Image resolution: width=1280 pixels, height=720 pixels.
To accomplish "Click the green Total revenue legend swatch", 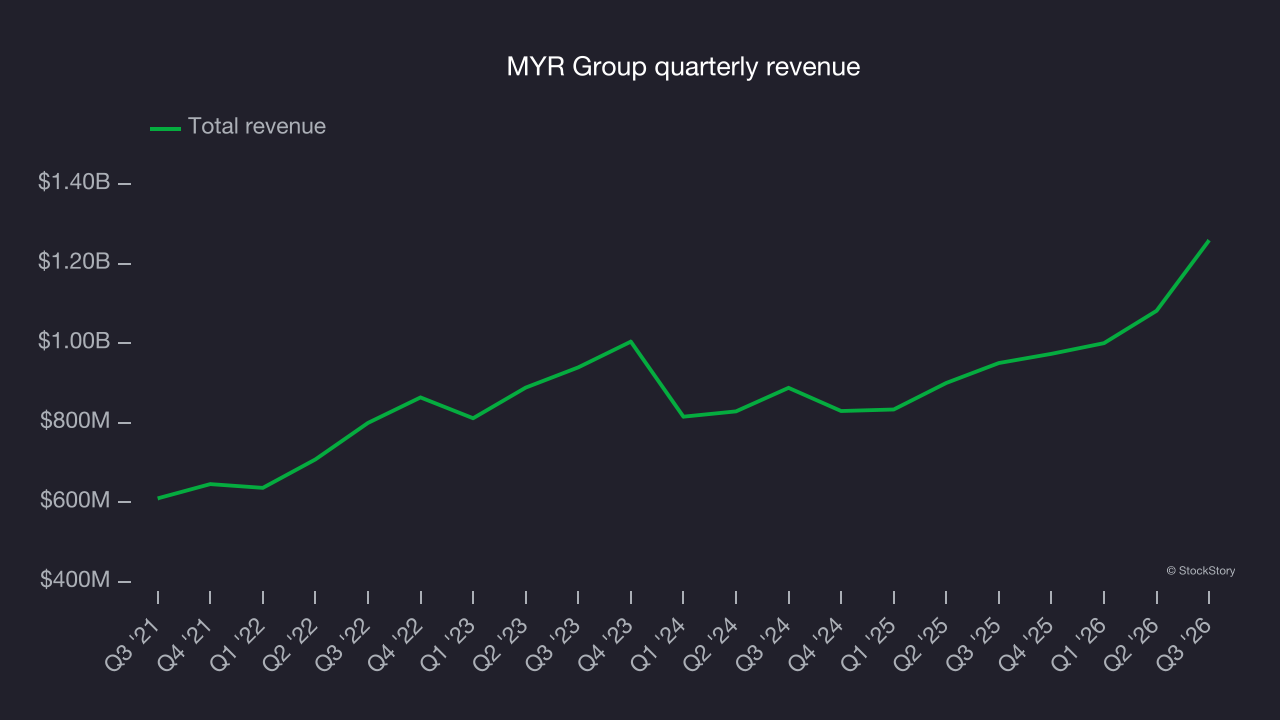I will coord(165,128).
